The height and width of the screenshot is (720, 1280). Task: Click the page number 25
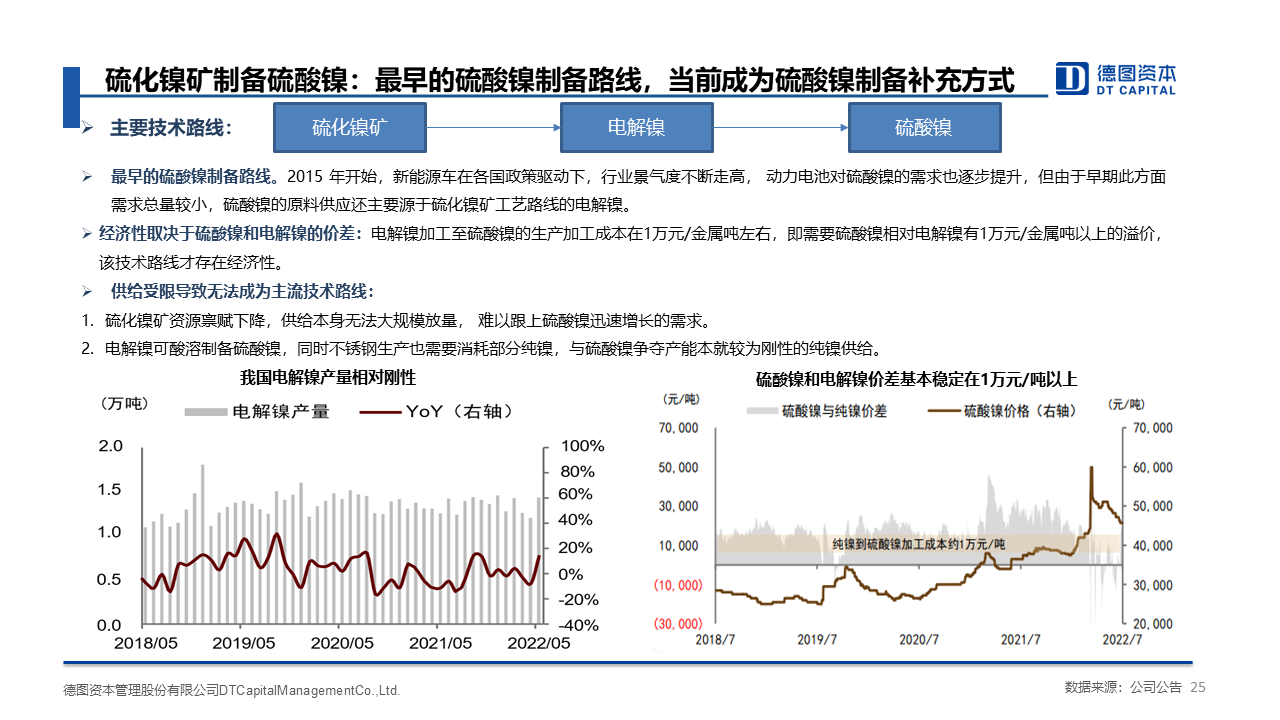pyautogui.click(x=1199, y=688)
